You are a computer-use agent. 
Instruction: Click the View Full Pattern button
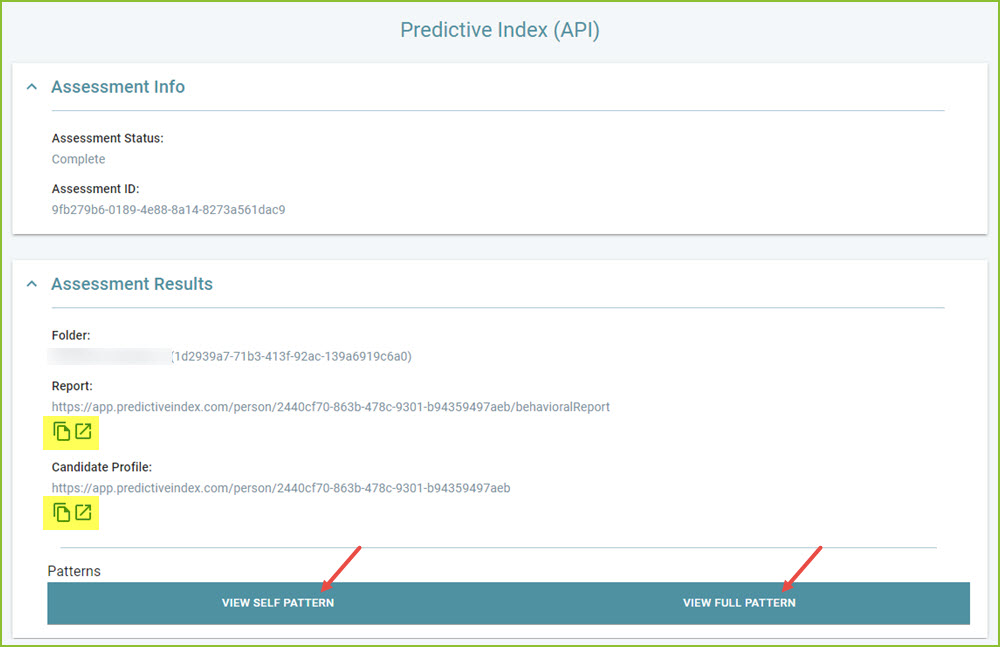[739, 603]
